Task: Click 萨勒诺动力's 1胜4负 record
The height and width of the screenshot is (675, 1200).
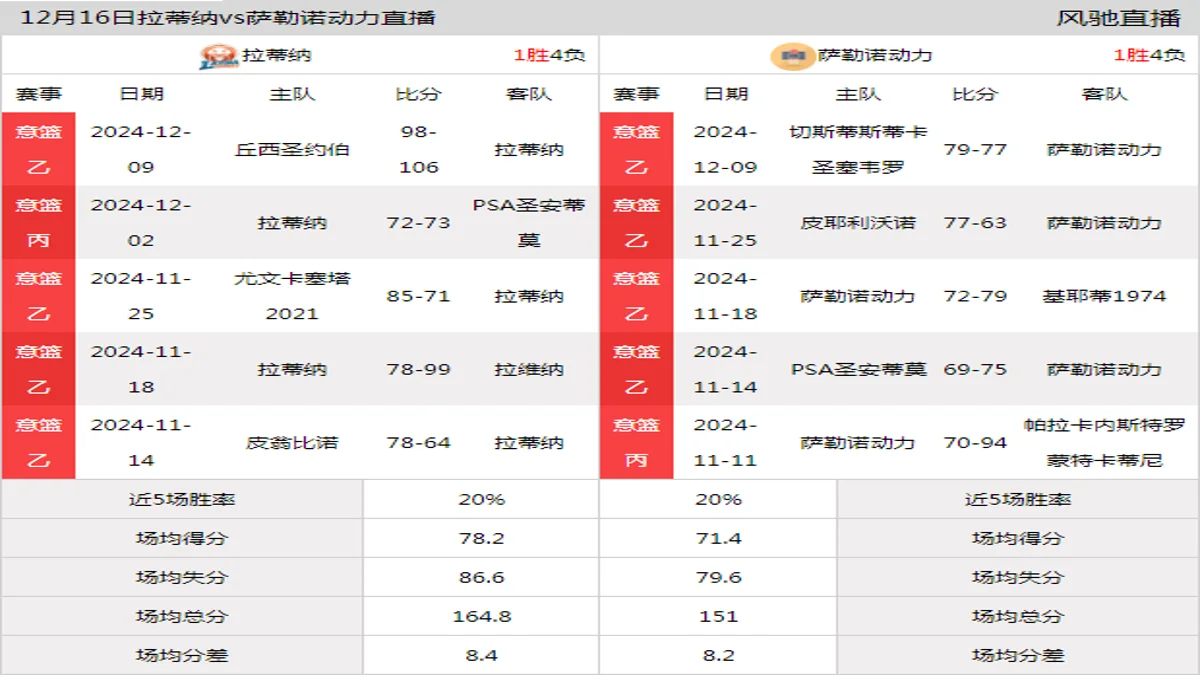Action: tap(1149, 56)
